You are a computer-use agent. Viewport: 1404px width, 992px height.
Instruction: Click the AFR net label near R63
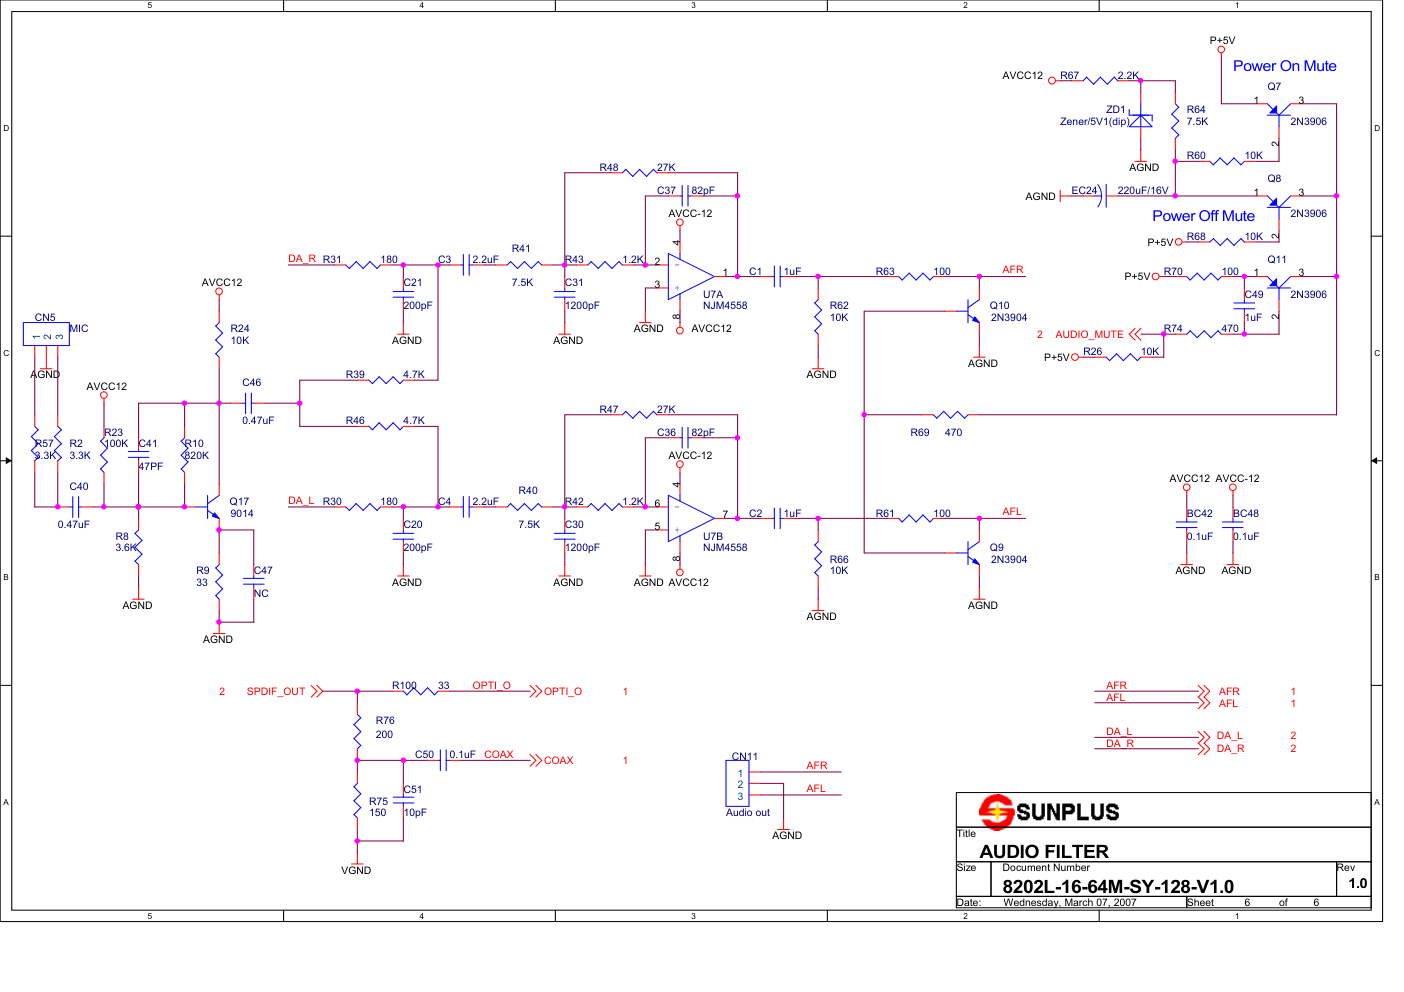point(1013,270)
